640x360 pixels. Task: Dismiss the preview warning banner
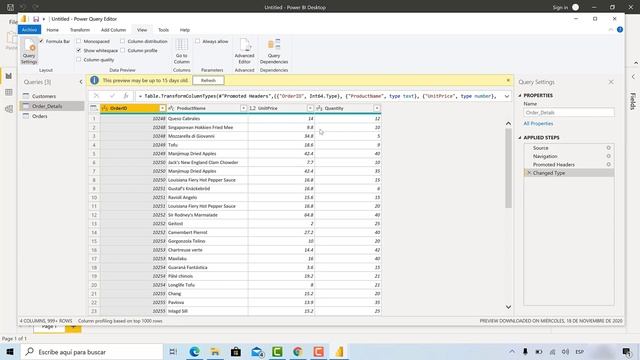pos(508,80)
